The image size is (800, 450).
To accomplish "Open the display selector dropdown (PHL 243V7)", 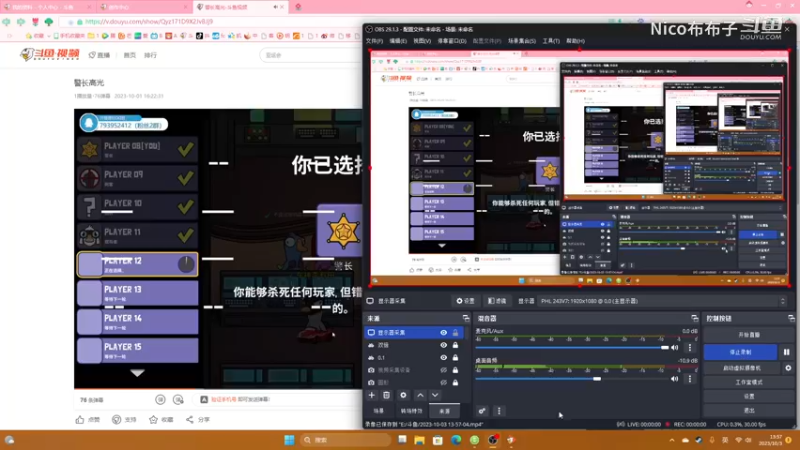I will pyautogui.click(x=663, y=301).
